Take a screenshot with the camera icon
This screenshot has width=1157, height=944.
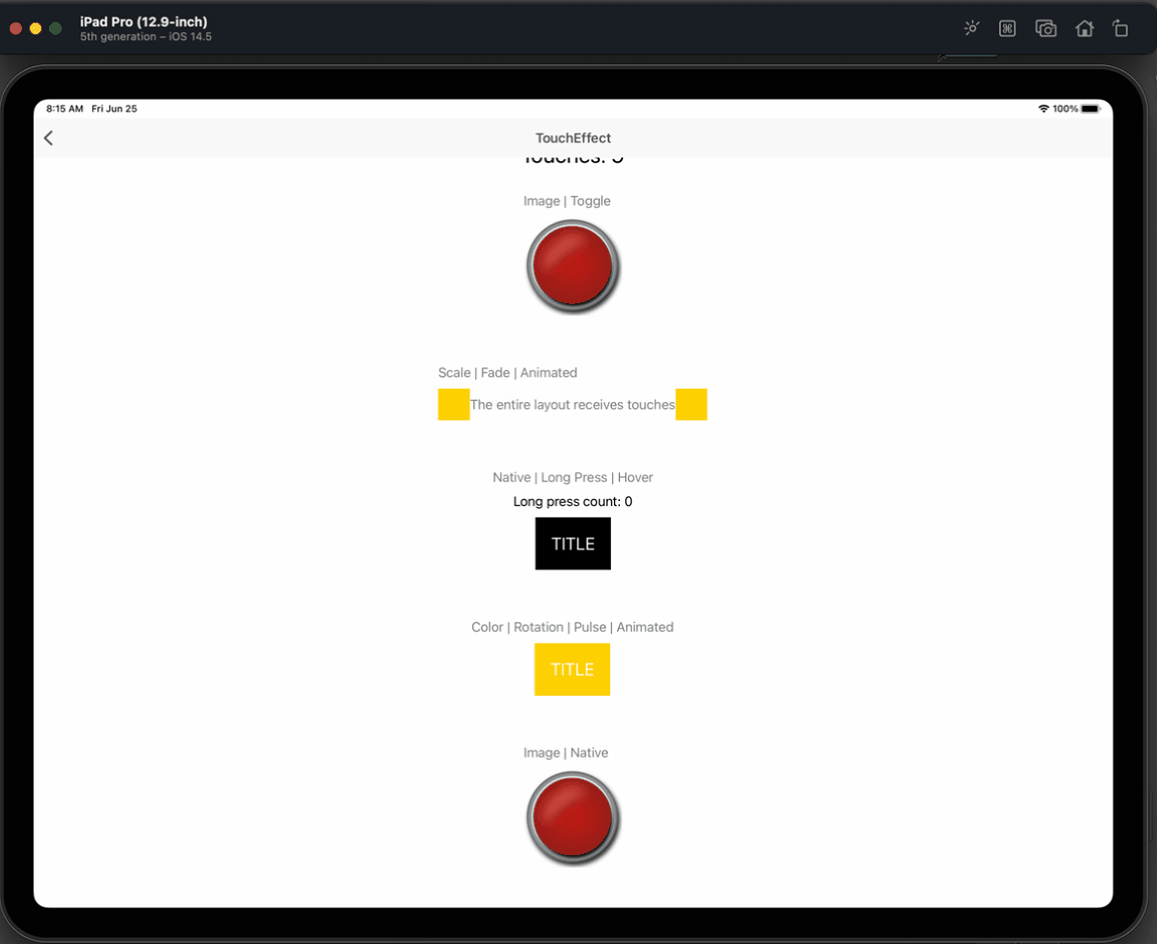[1046, 28]
